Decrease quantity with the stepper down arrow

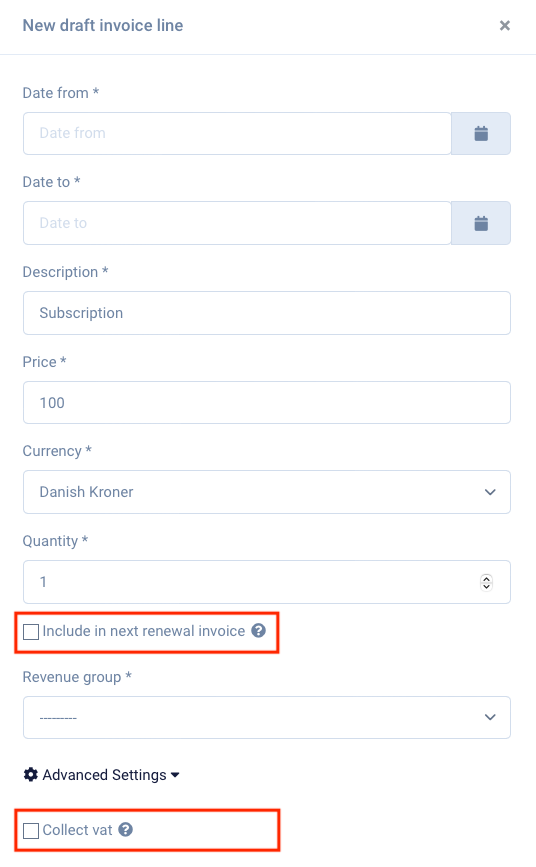coord(486,586)
